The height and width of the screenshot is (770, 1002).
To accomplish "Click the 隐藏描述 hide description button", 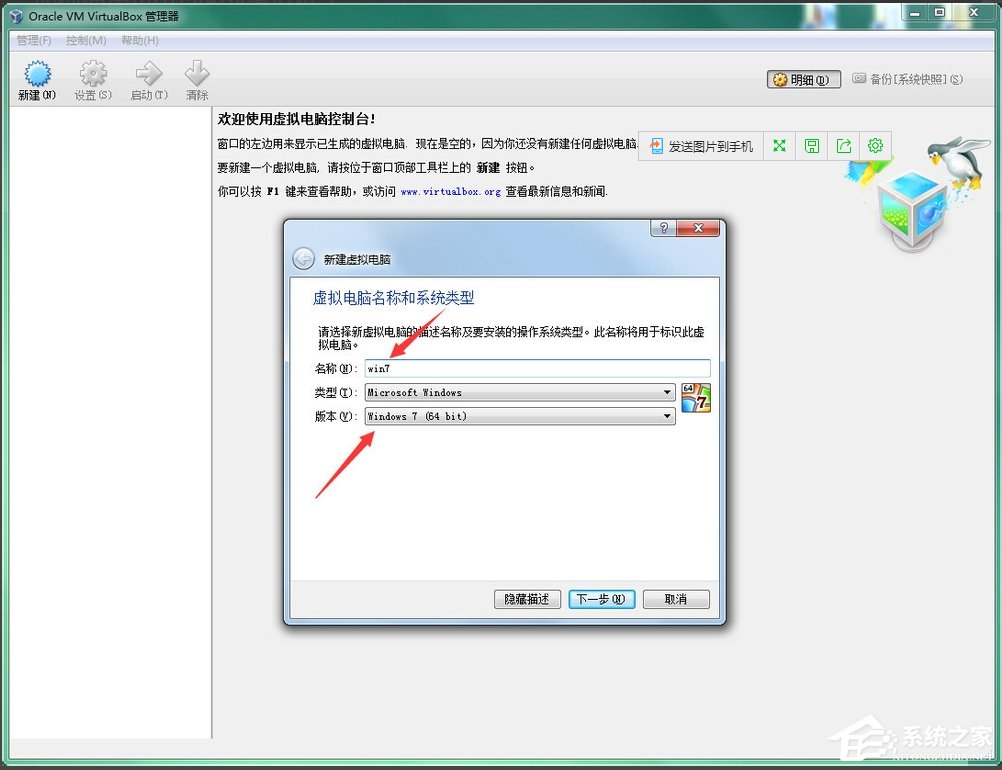I will pos(527,599).
